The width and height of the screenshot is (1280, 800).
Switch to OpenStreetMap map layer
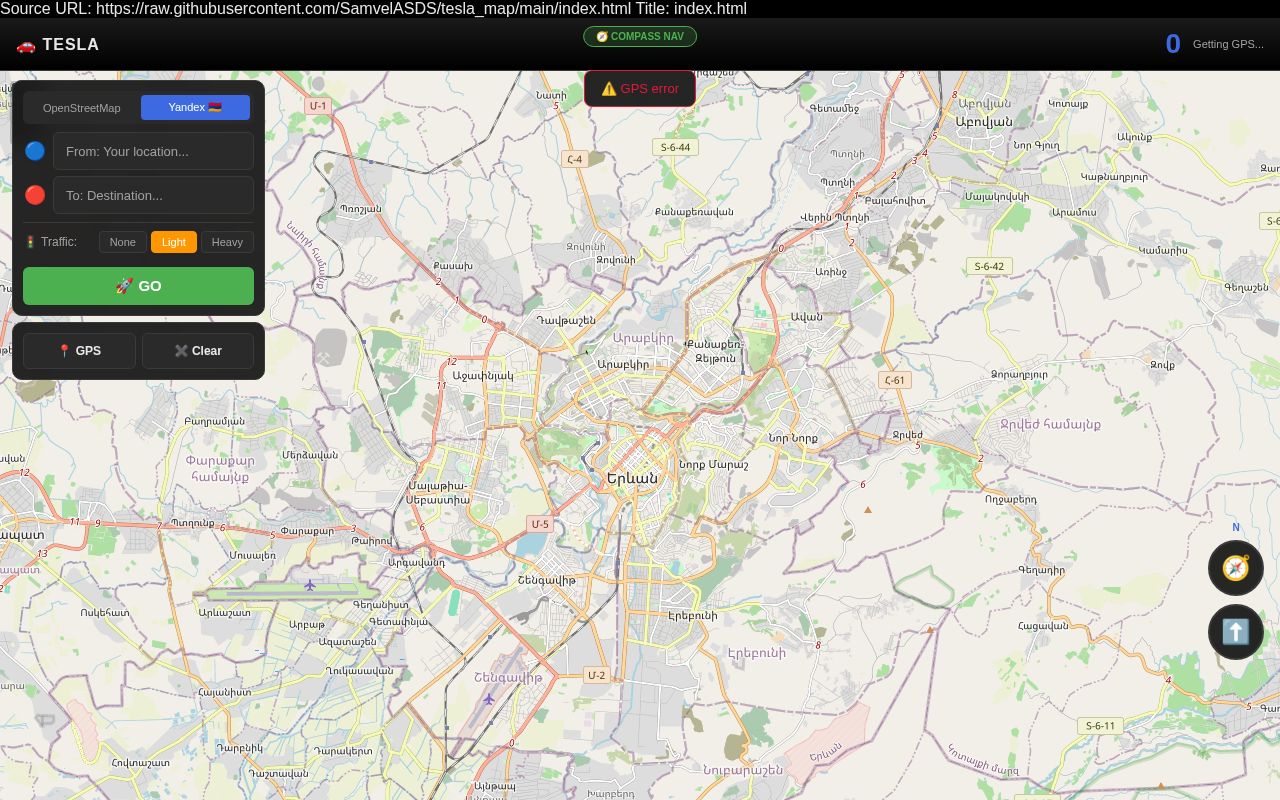pos(82,107)
